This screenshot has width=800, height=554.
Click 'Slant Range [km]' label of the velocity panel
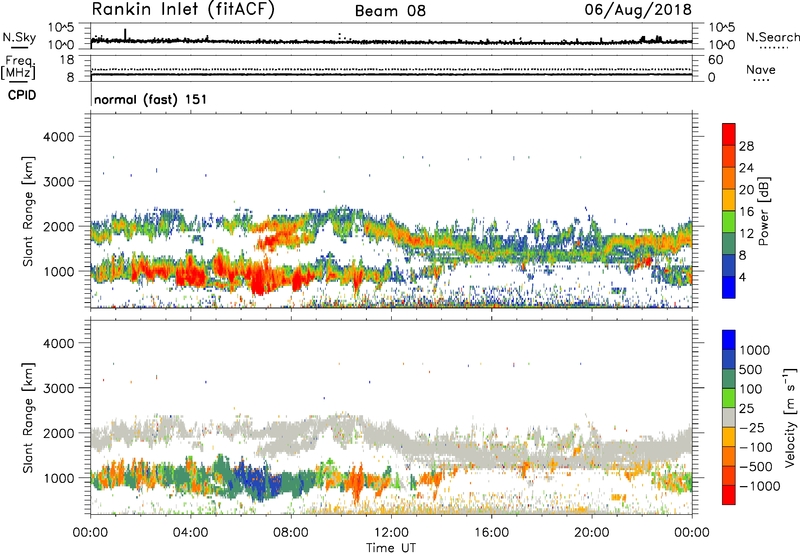pyautogui.click(x=28, y=418)
